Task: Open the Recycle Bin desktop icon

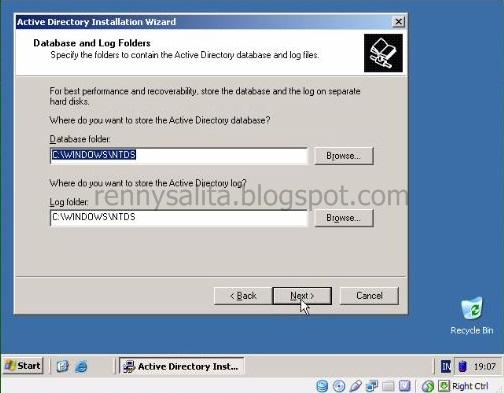Action: point(471,315)
